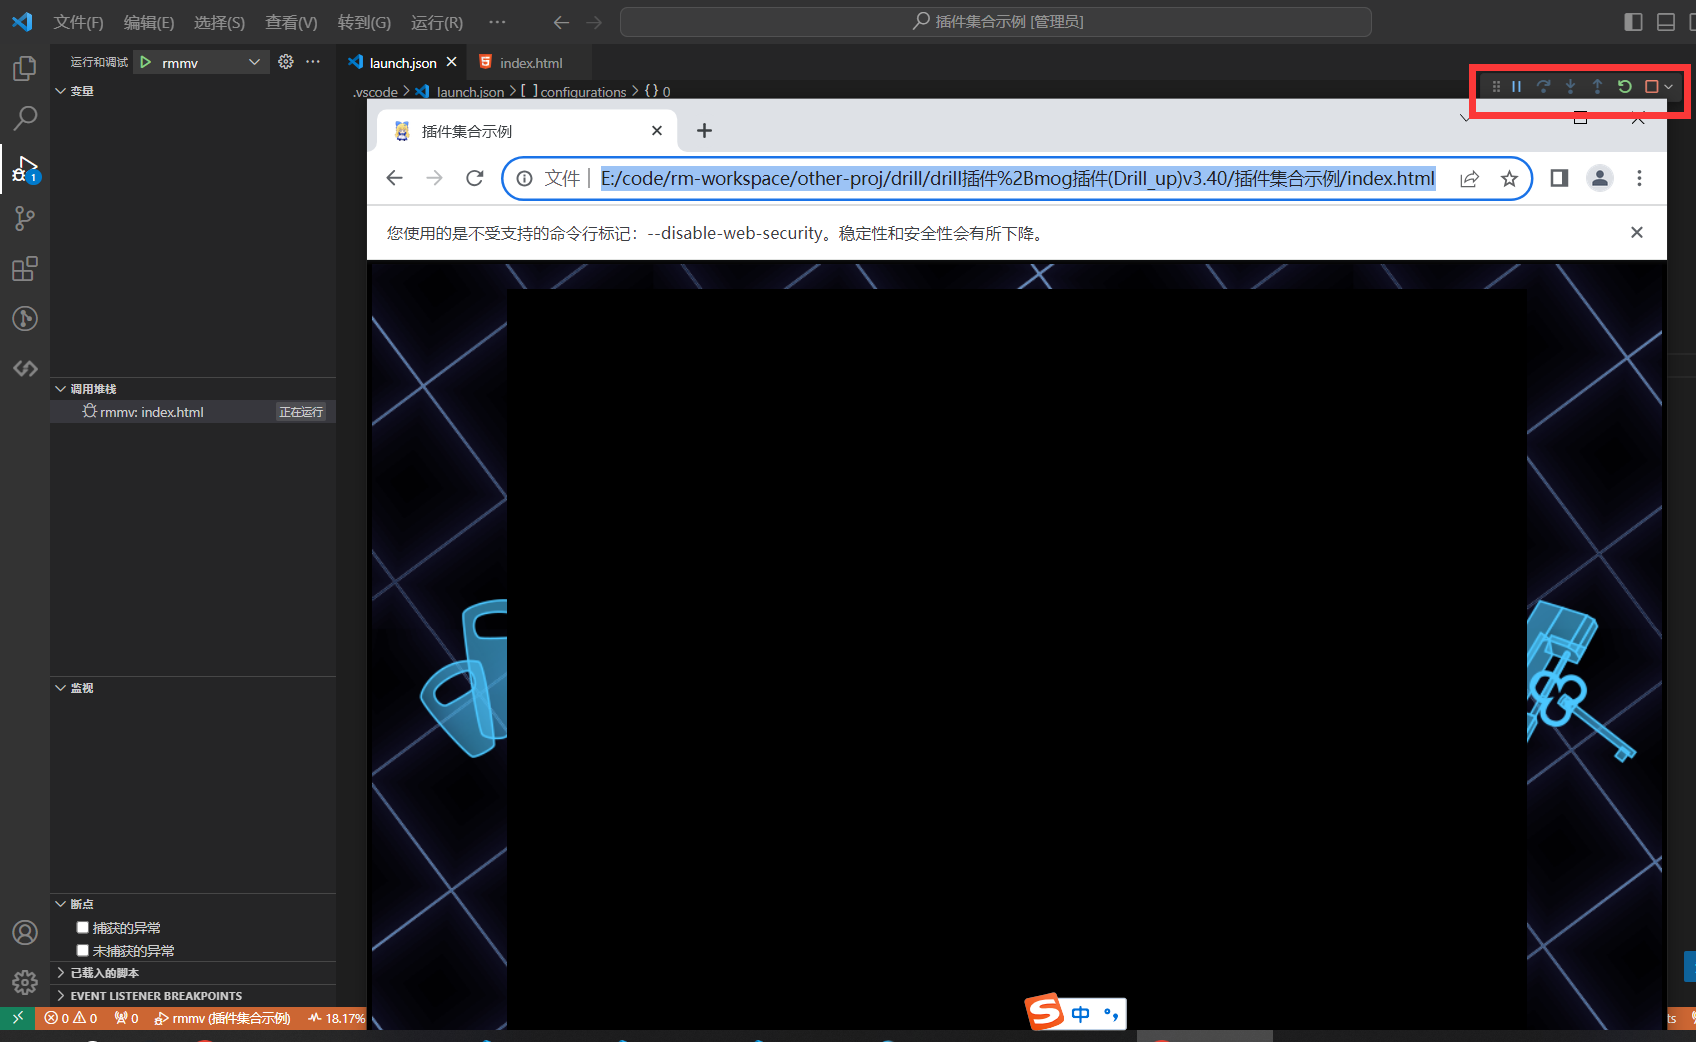Open problems via errors and warnings indicator

pos(71,1018)
